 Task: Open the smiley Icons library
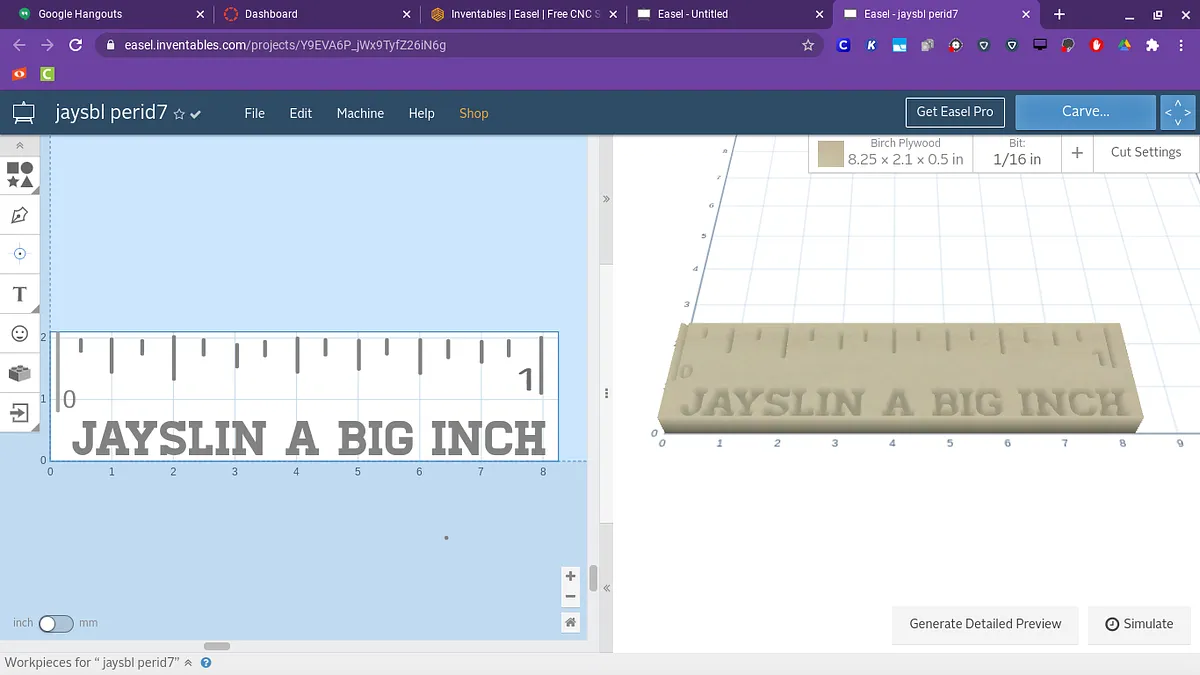tap(19, 333)
